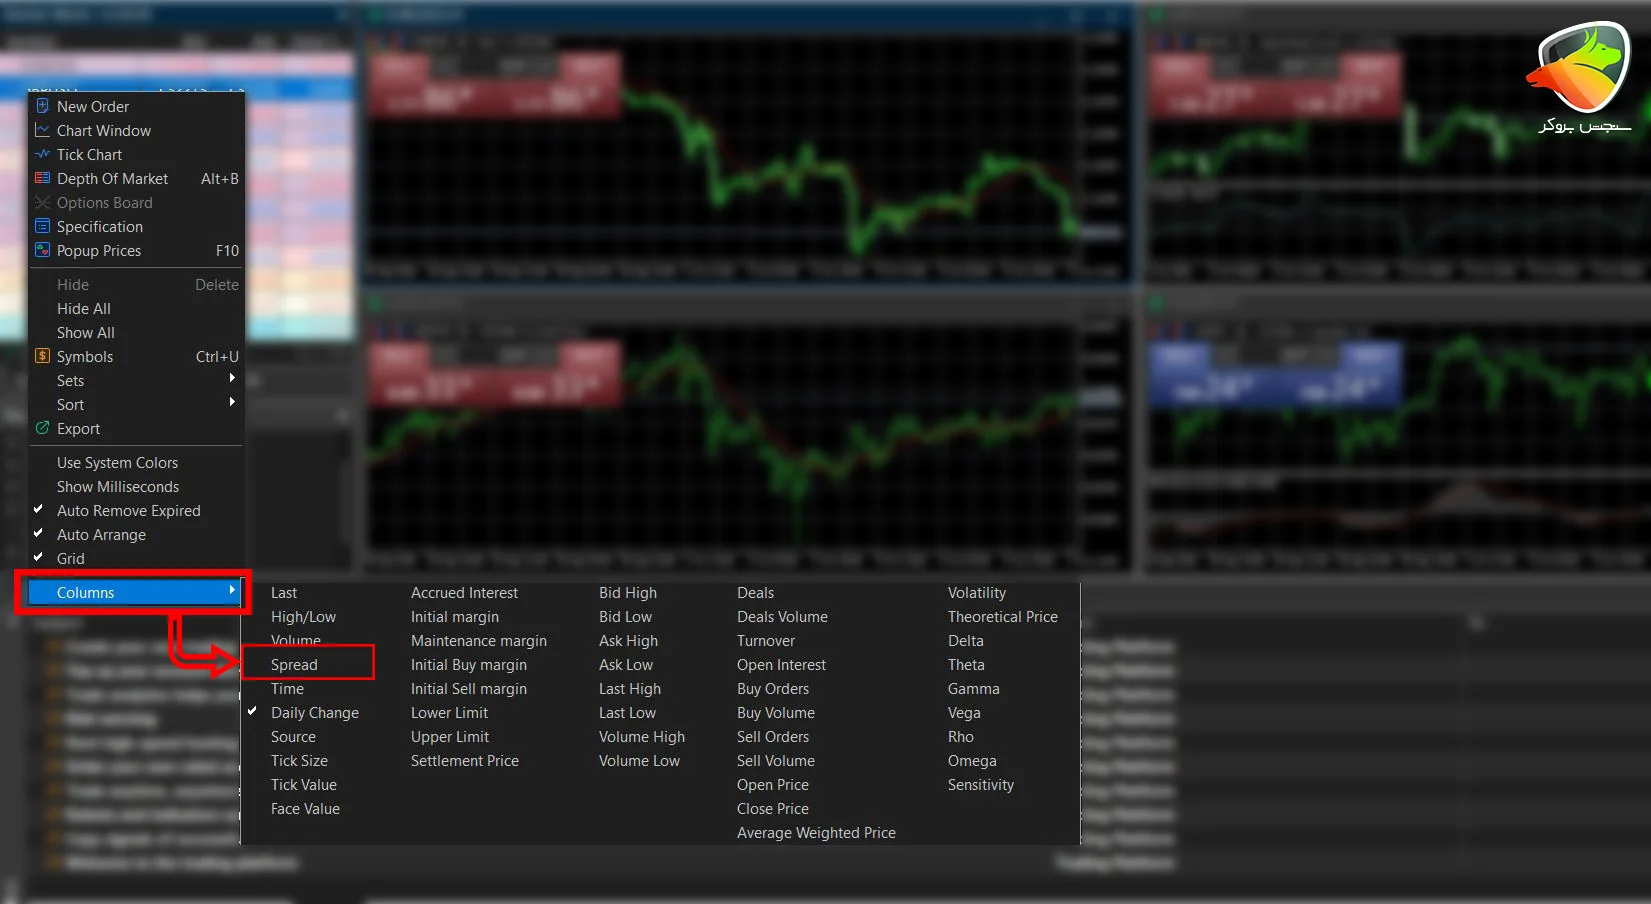Screen dimensions: 1651x904
Task: Select the Settlement Price column
Action: [465, 760]
